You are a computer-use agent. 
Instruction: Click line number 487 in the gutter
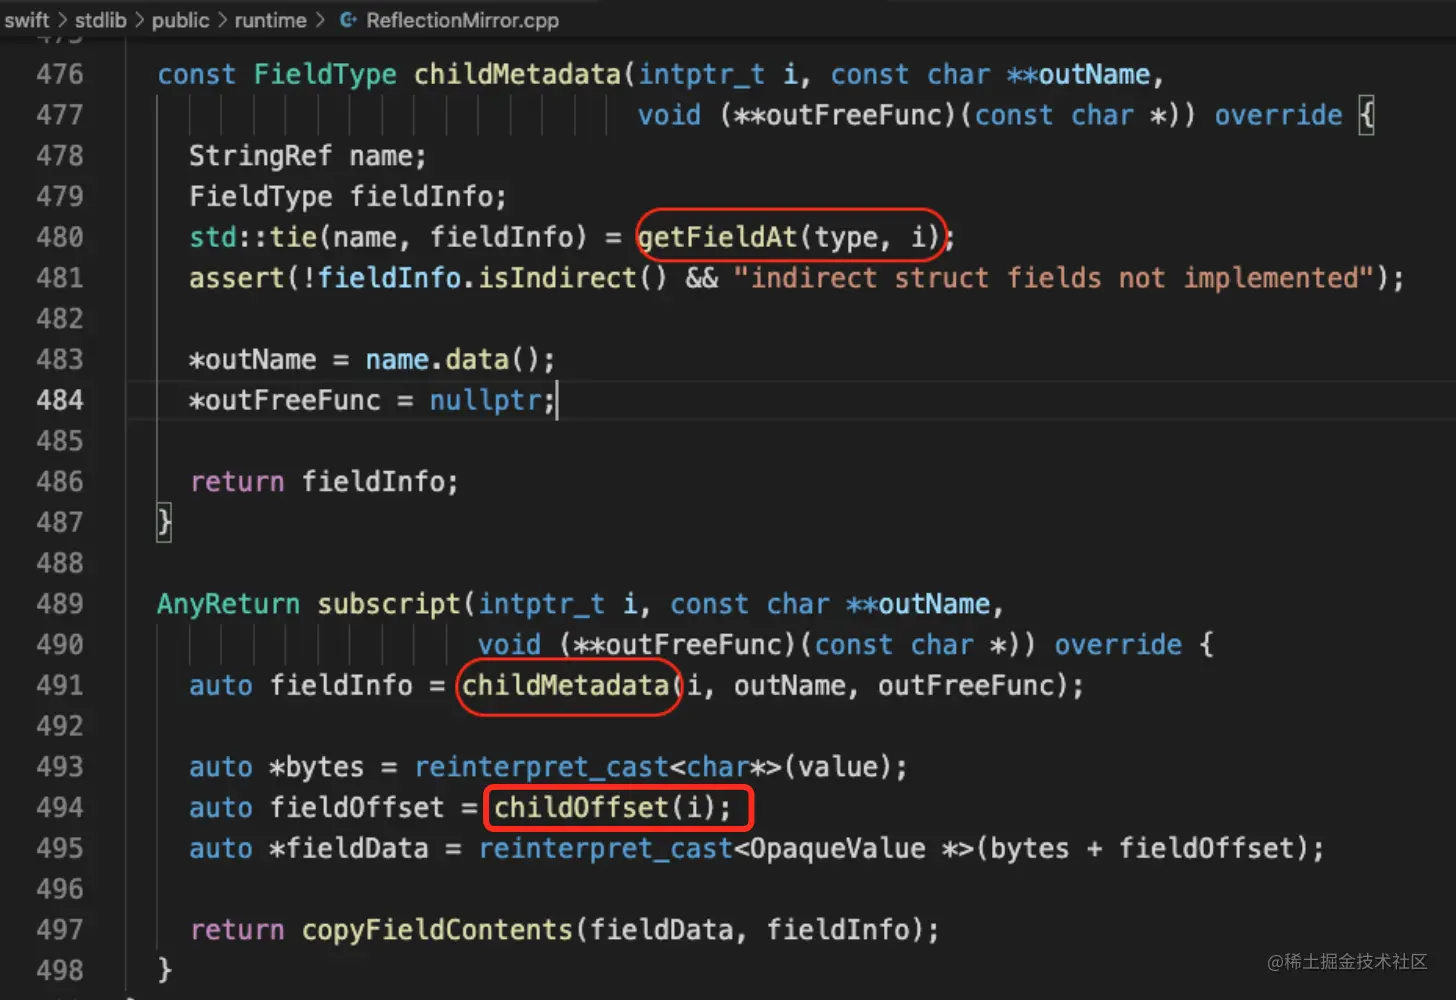coord(60,522)
